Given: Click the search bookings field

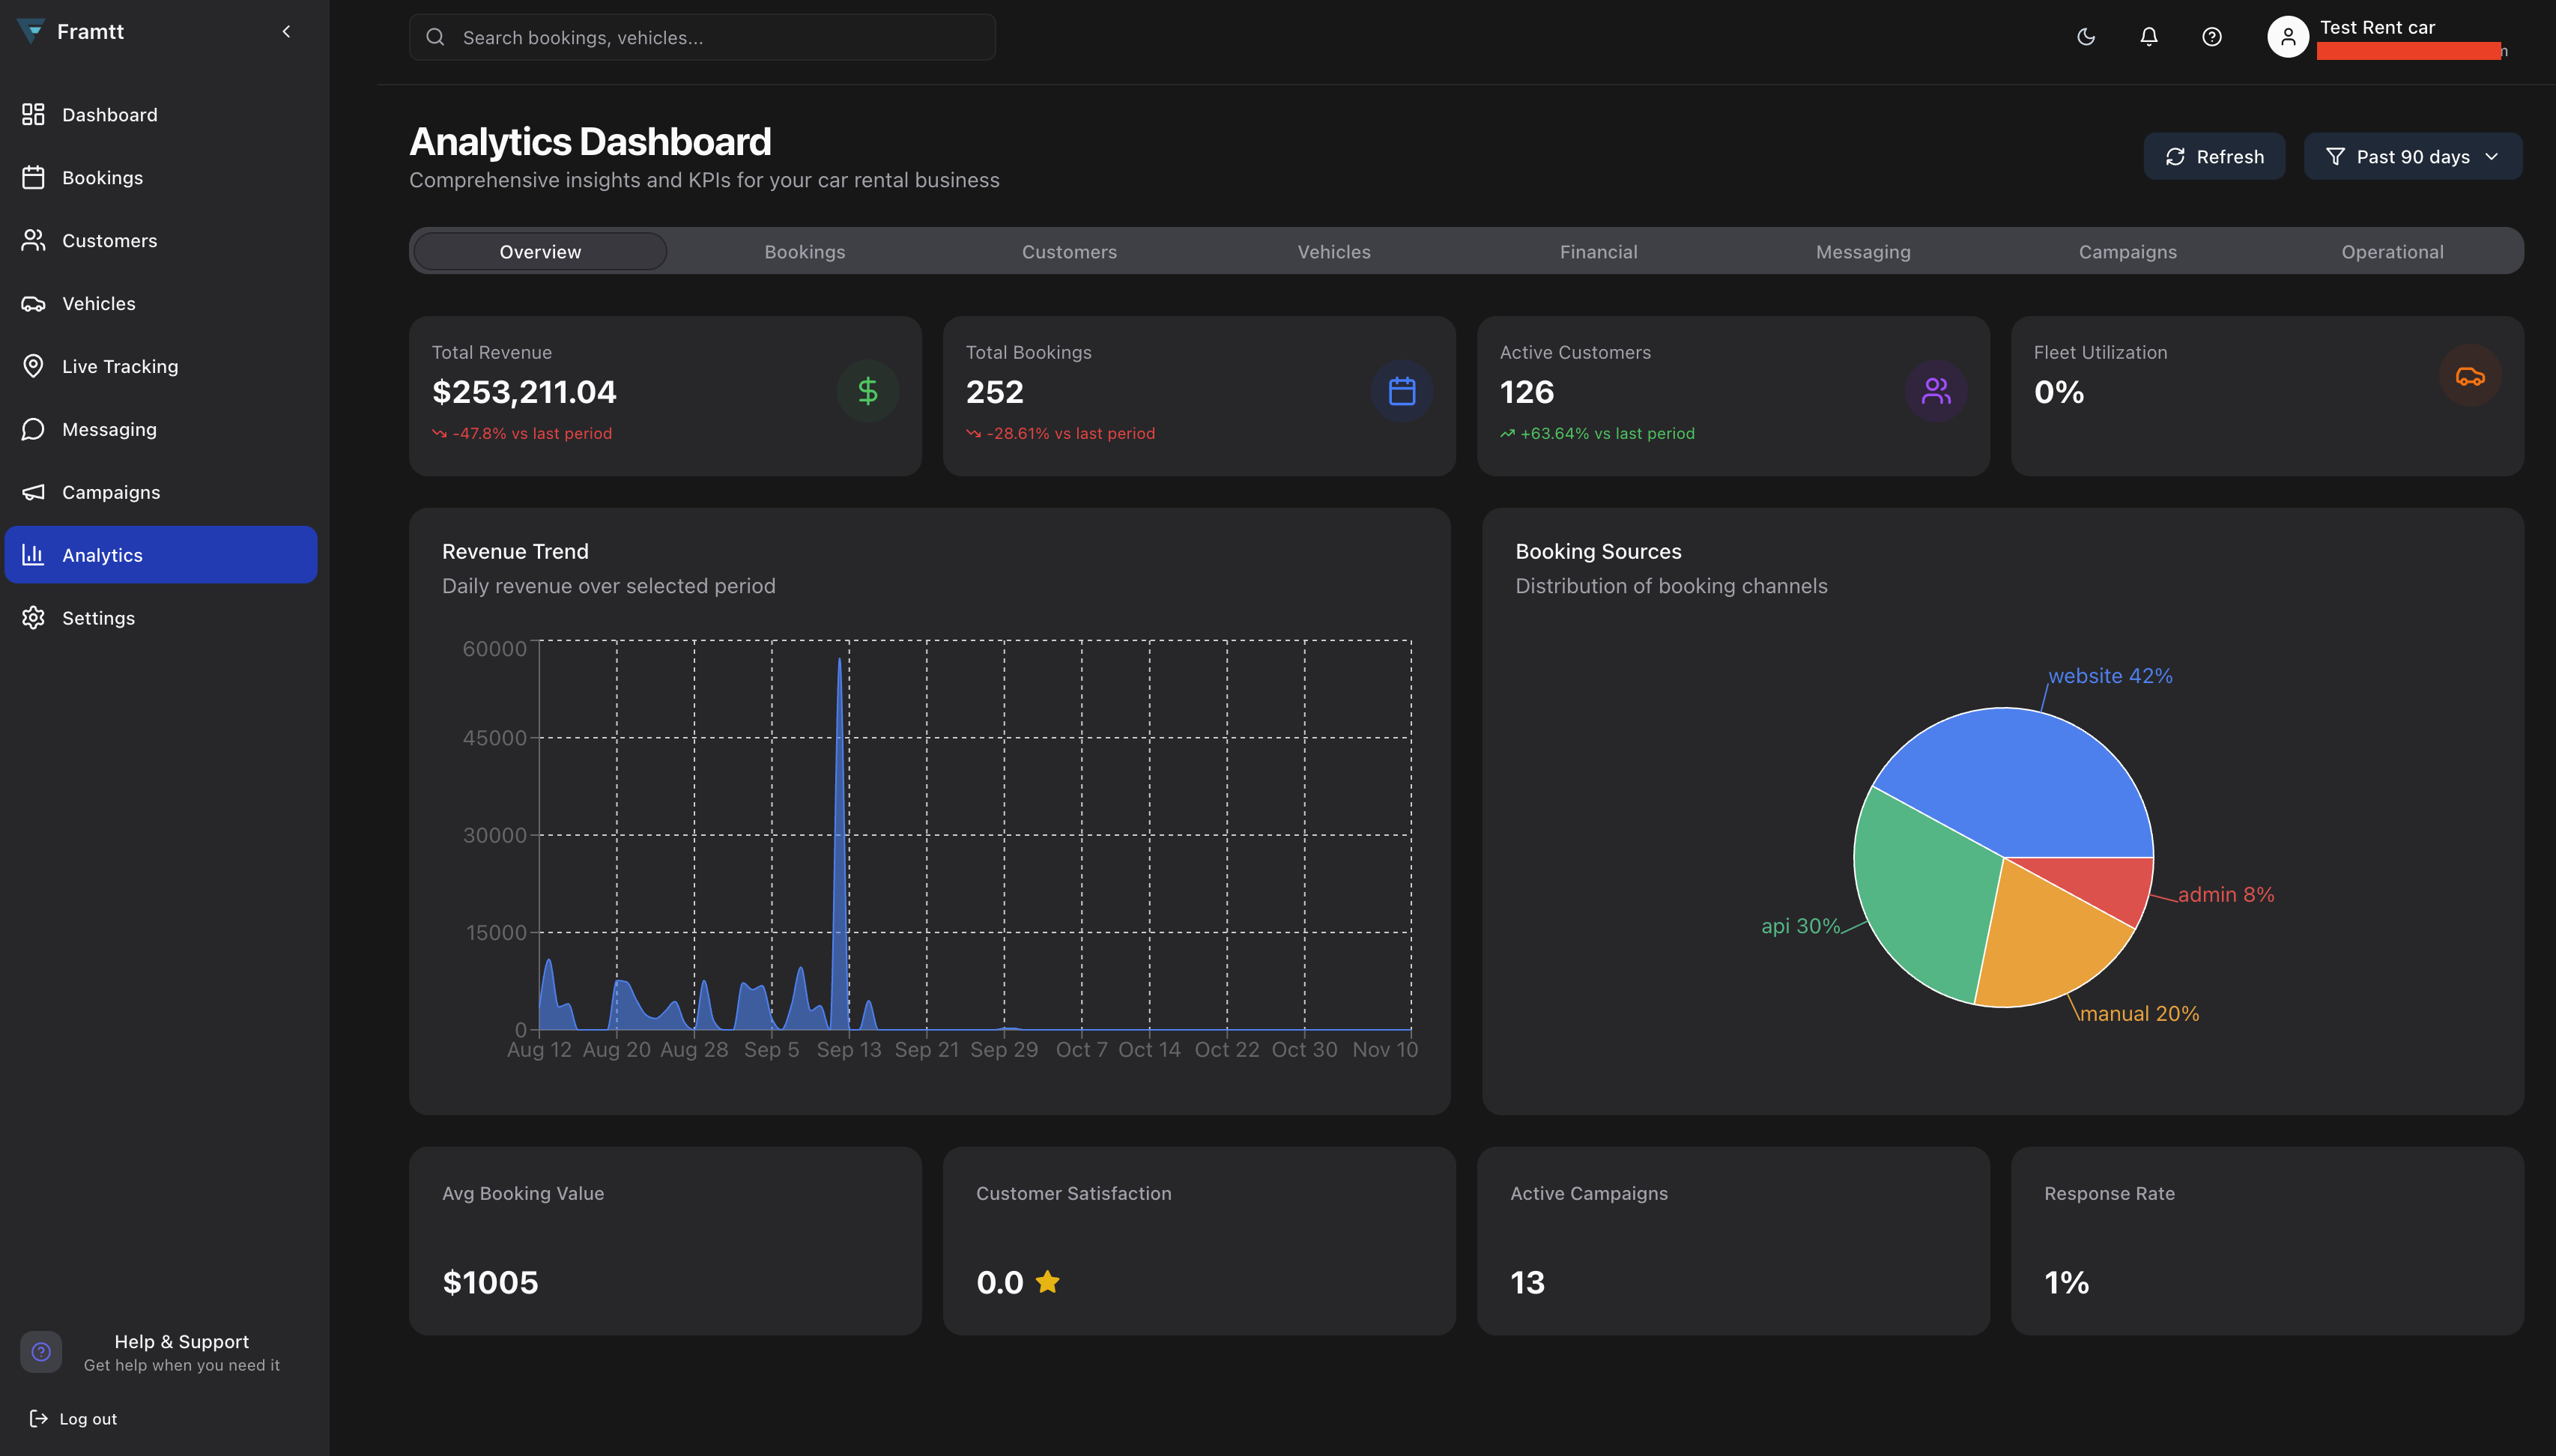Looking at the screenshot, I should click(x=701, y=37).
